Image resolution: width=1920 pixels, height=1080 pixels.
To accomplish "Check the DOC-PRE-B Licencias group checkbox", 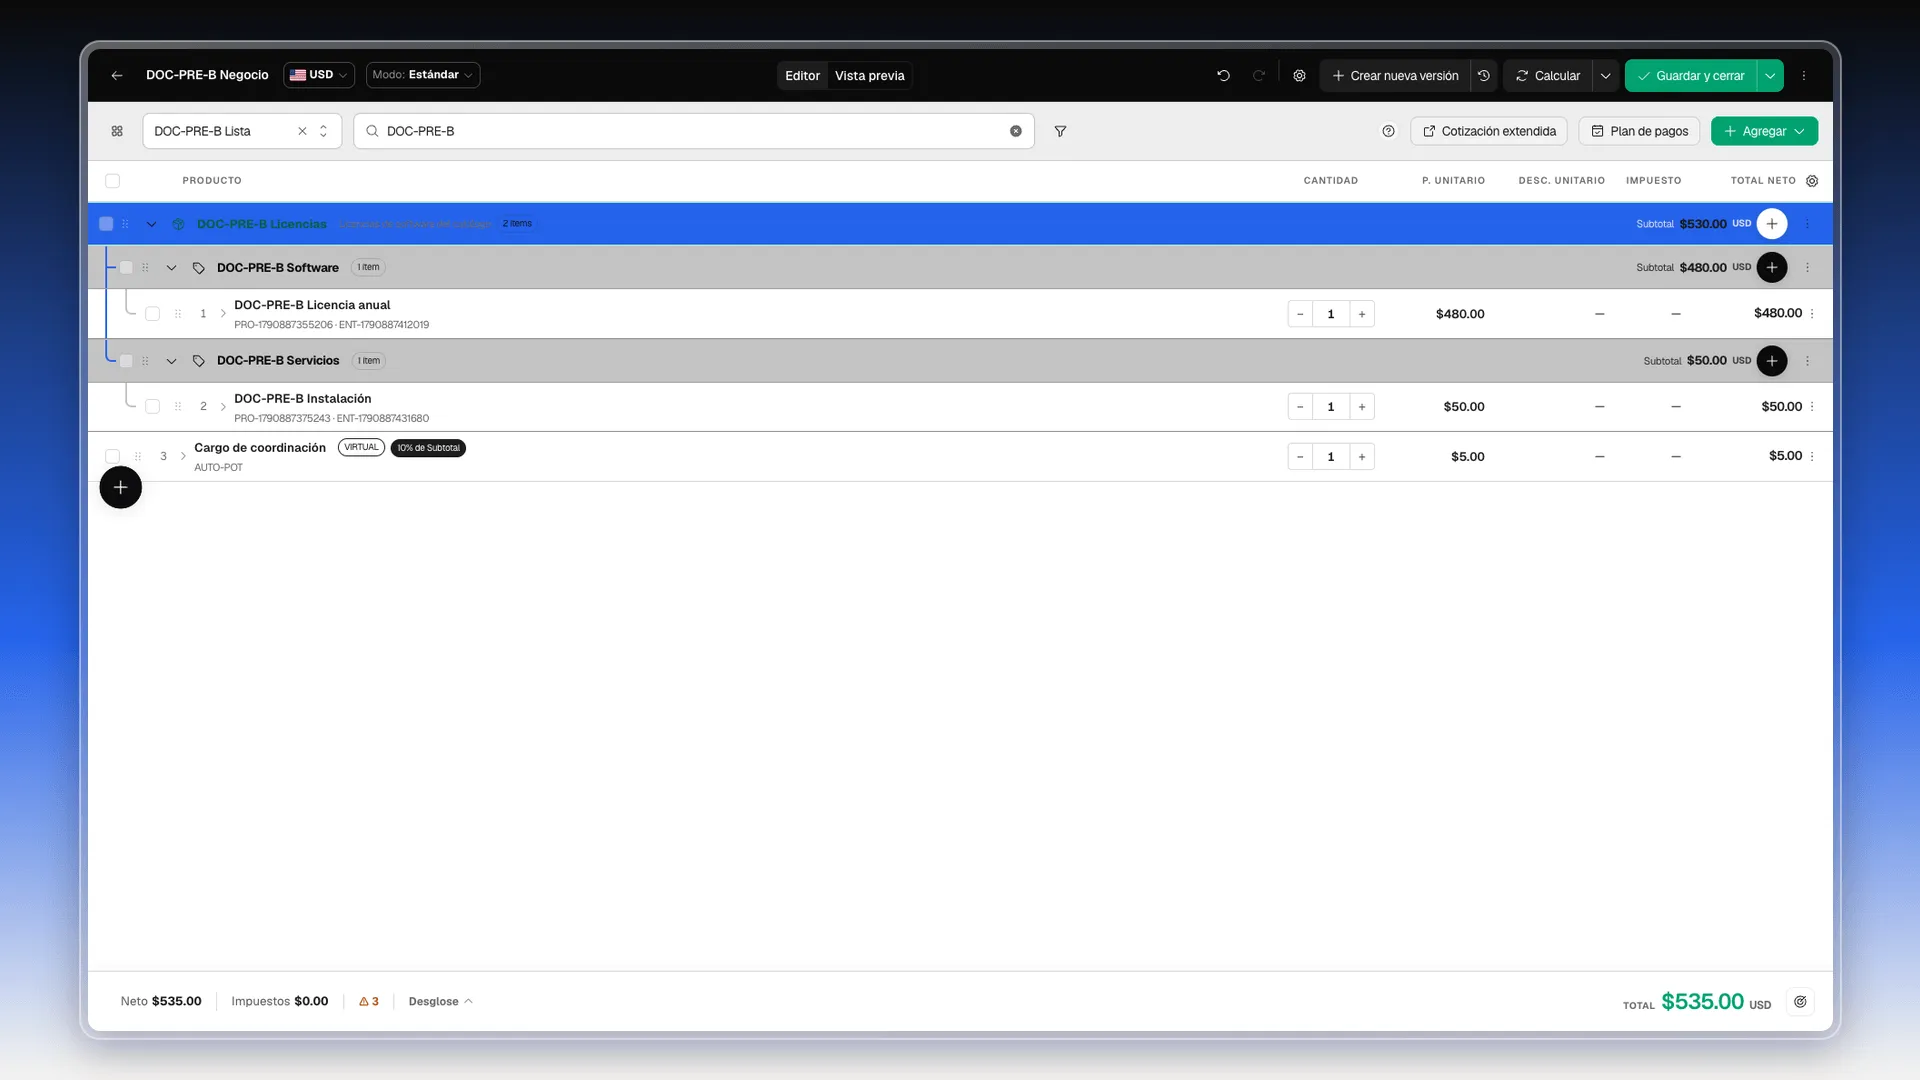I will (106, 224).
